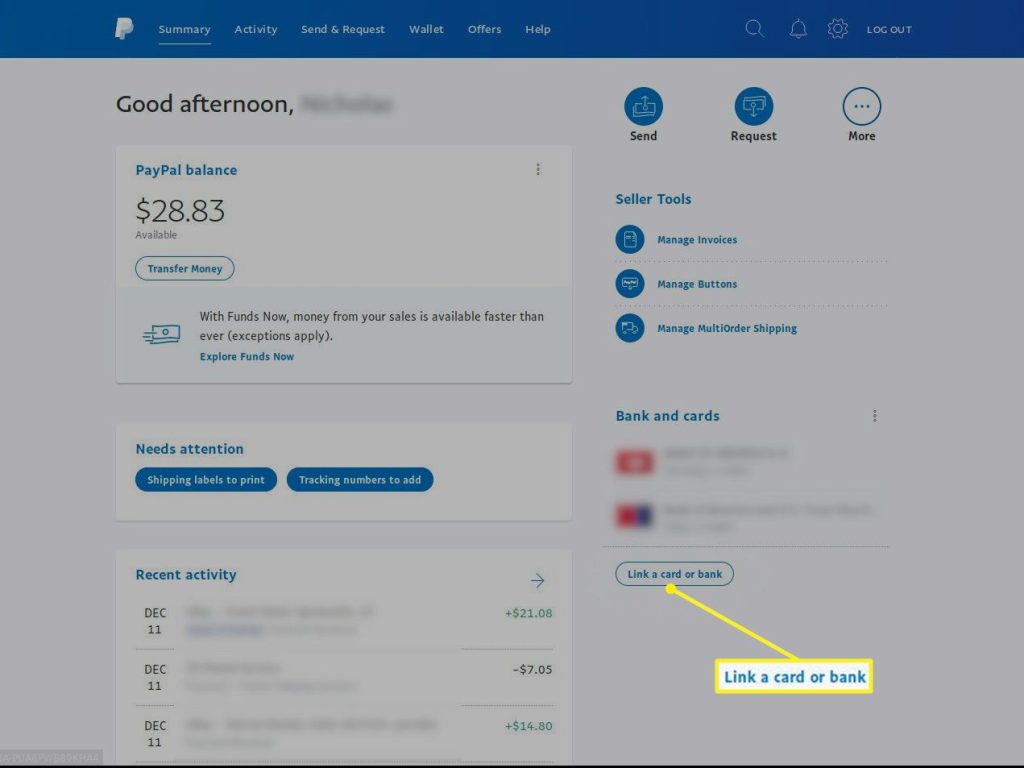The image size is (1024, 768).
Task: Click the MultiOrder Shipping truck icon
Action: [630, 328]
